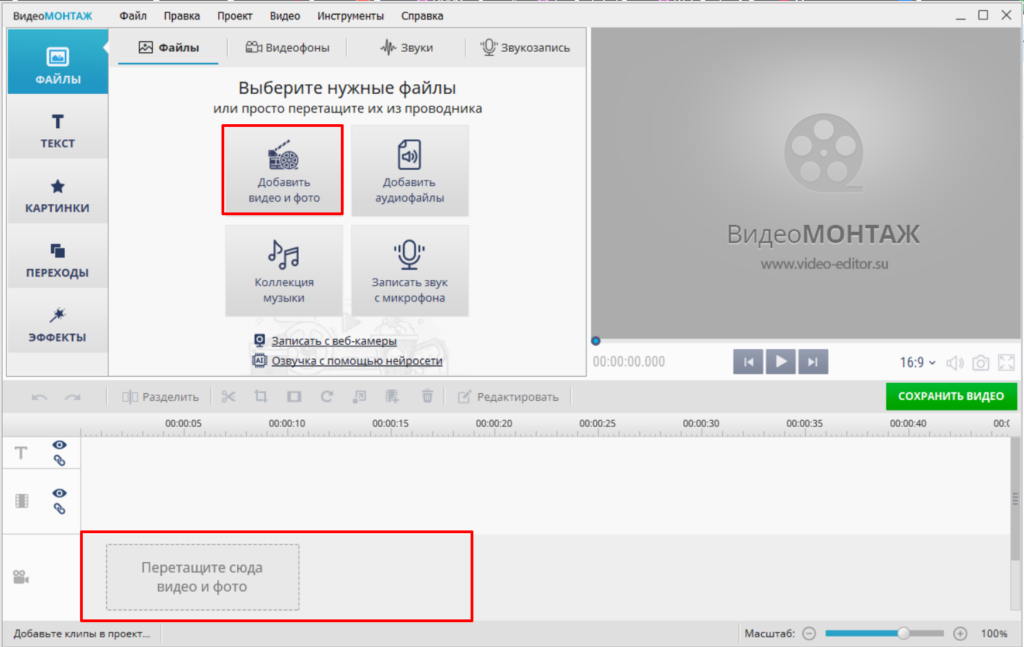Click the zoom out minus icon
Viewport: 1024px width, 647px height.
click(x=809, y=633)
